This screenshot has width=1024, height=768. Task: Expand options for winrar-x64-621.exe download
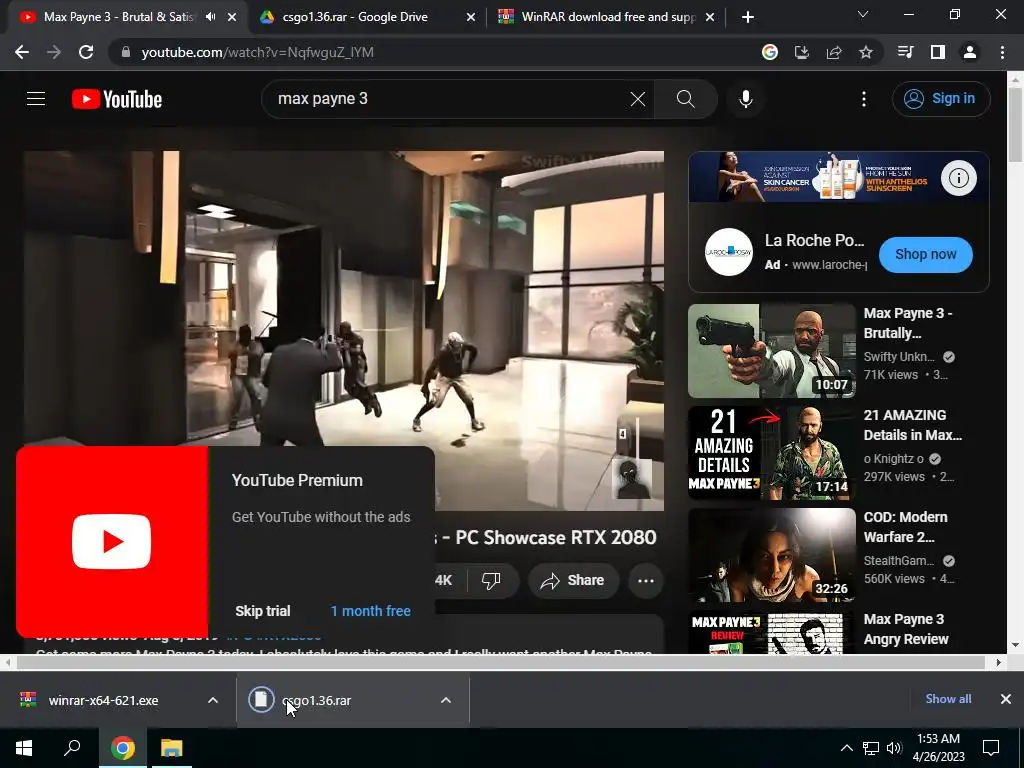(213, 700)
